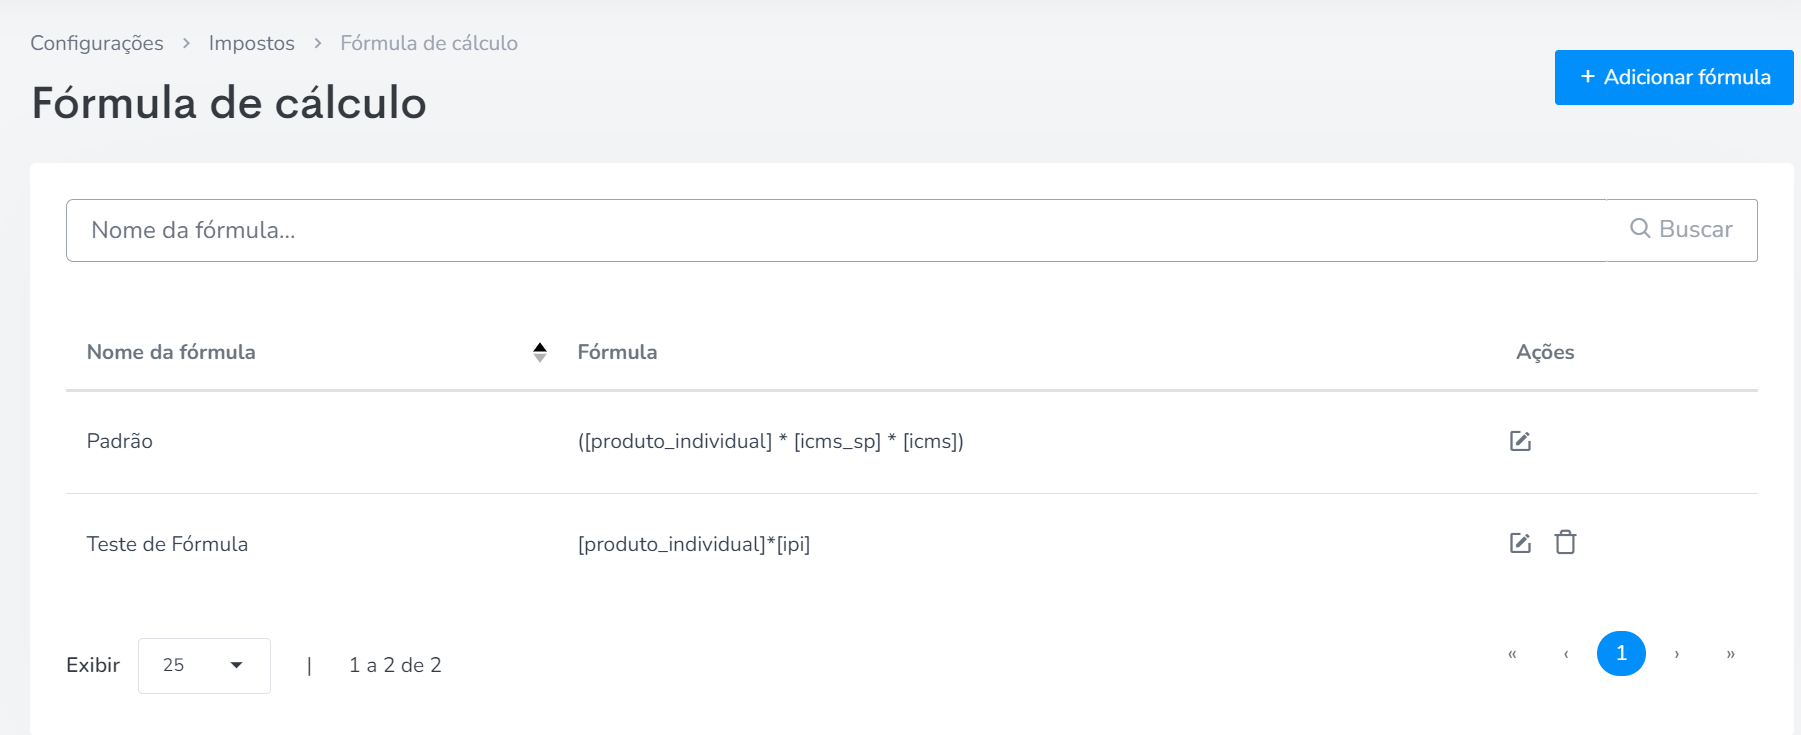
Task: Click the Ações column header
Action: (x=1545, y=352)
